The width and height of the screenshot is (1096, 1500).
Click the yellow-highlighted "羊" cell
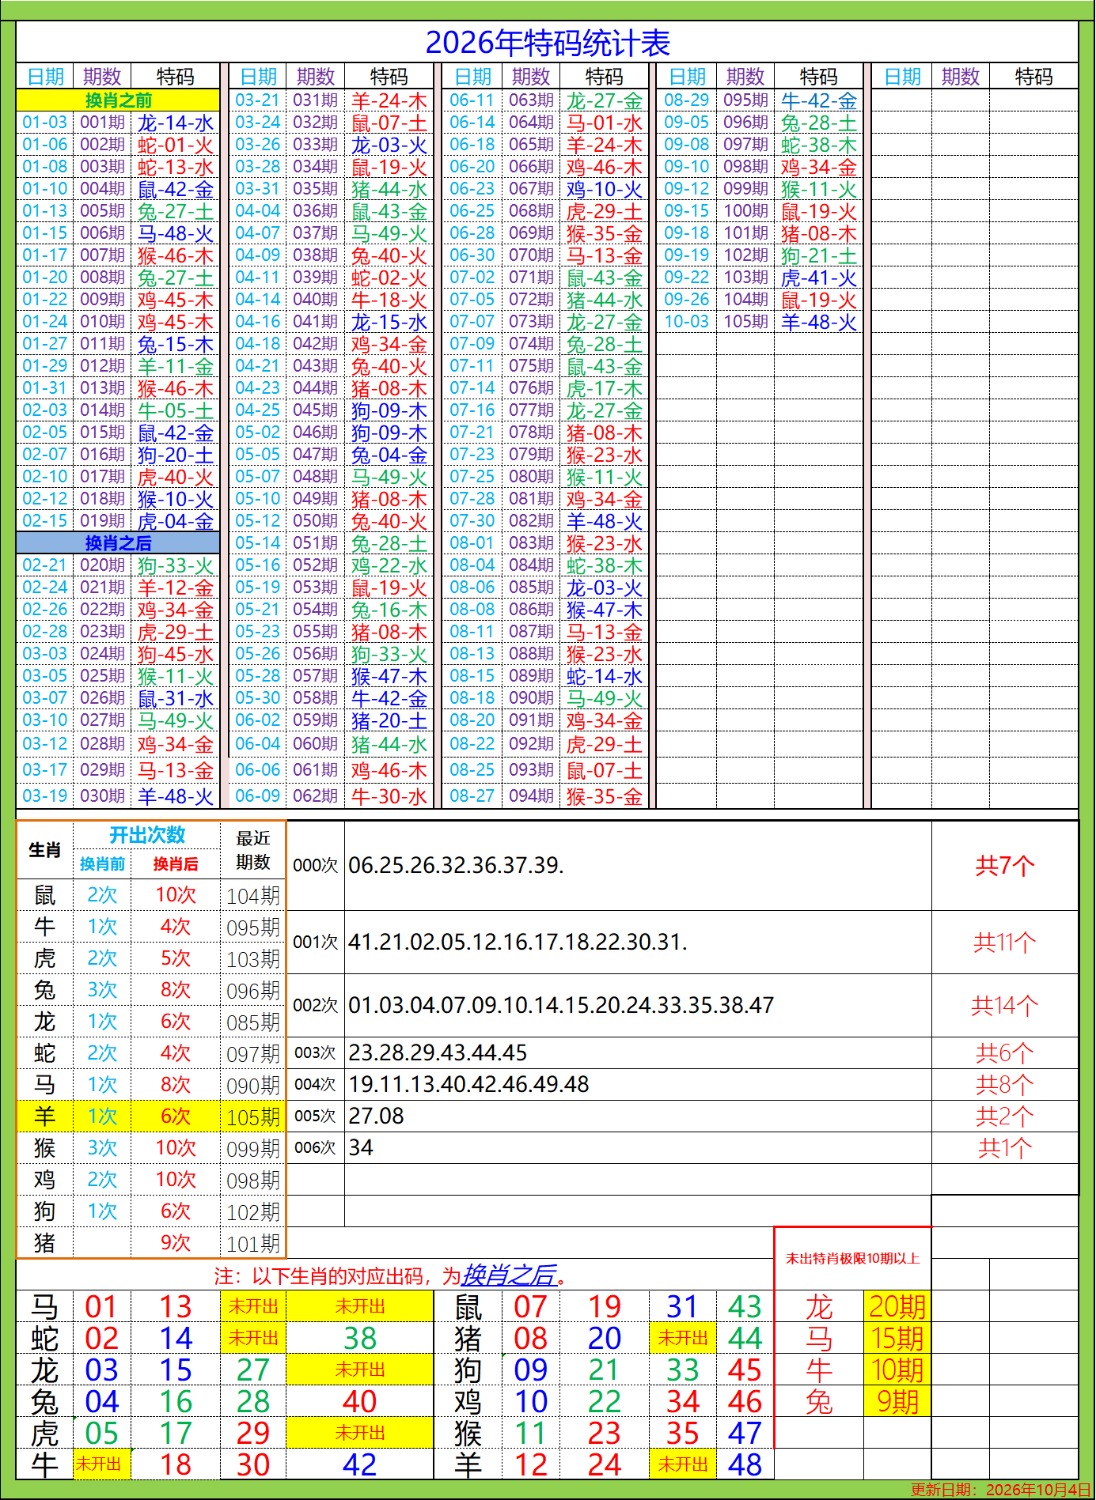pyautogui.click(x=45, y=1116)
